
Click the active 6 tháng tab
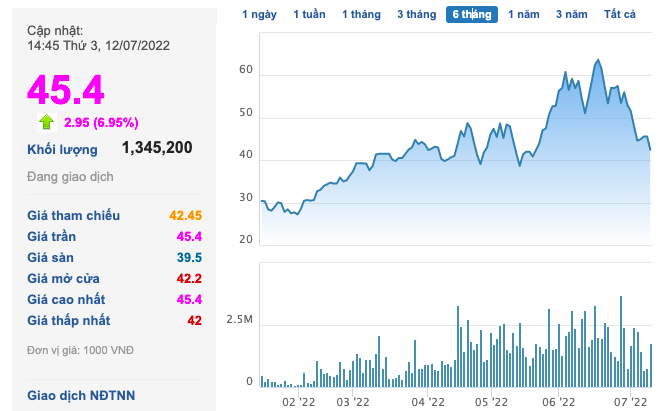[x=472, y=15]
